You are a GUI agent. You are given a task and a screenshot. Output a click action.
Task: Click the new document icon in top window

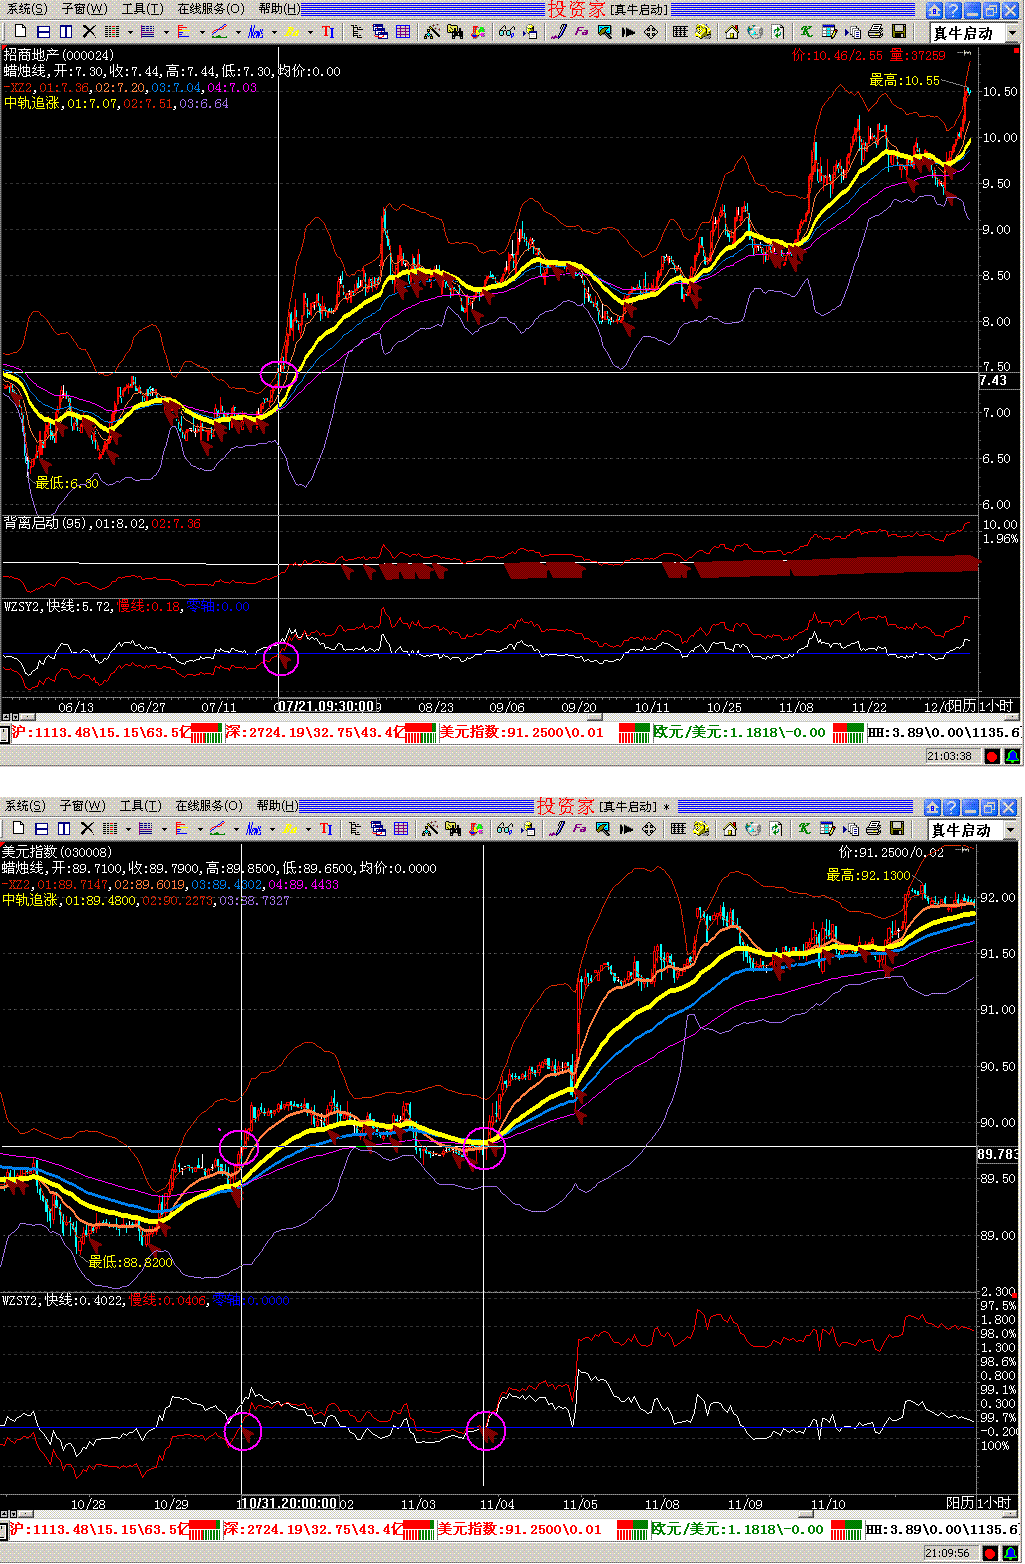pos(19,32)
